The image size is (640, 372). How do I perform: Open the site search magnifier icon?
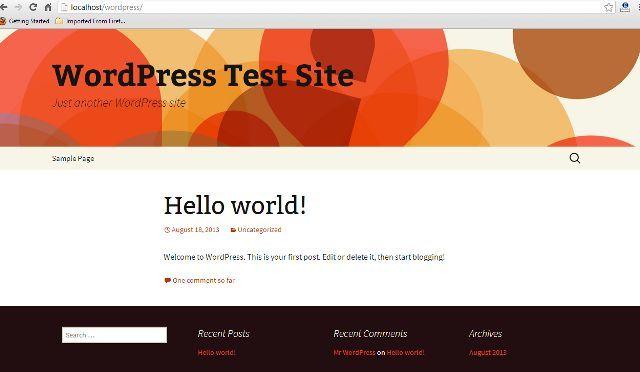pyautogui.click(x=575, y=158)
